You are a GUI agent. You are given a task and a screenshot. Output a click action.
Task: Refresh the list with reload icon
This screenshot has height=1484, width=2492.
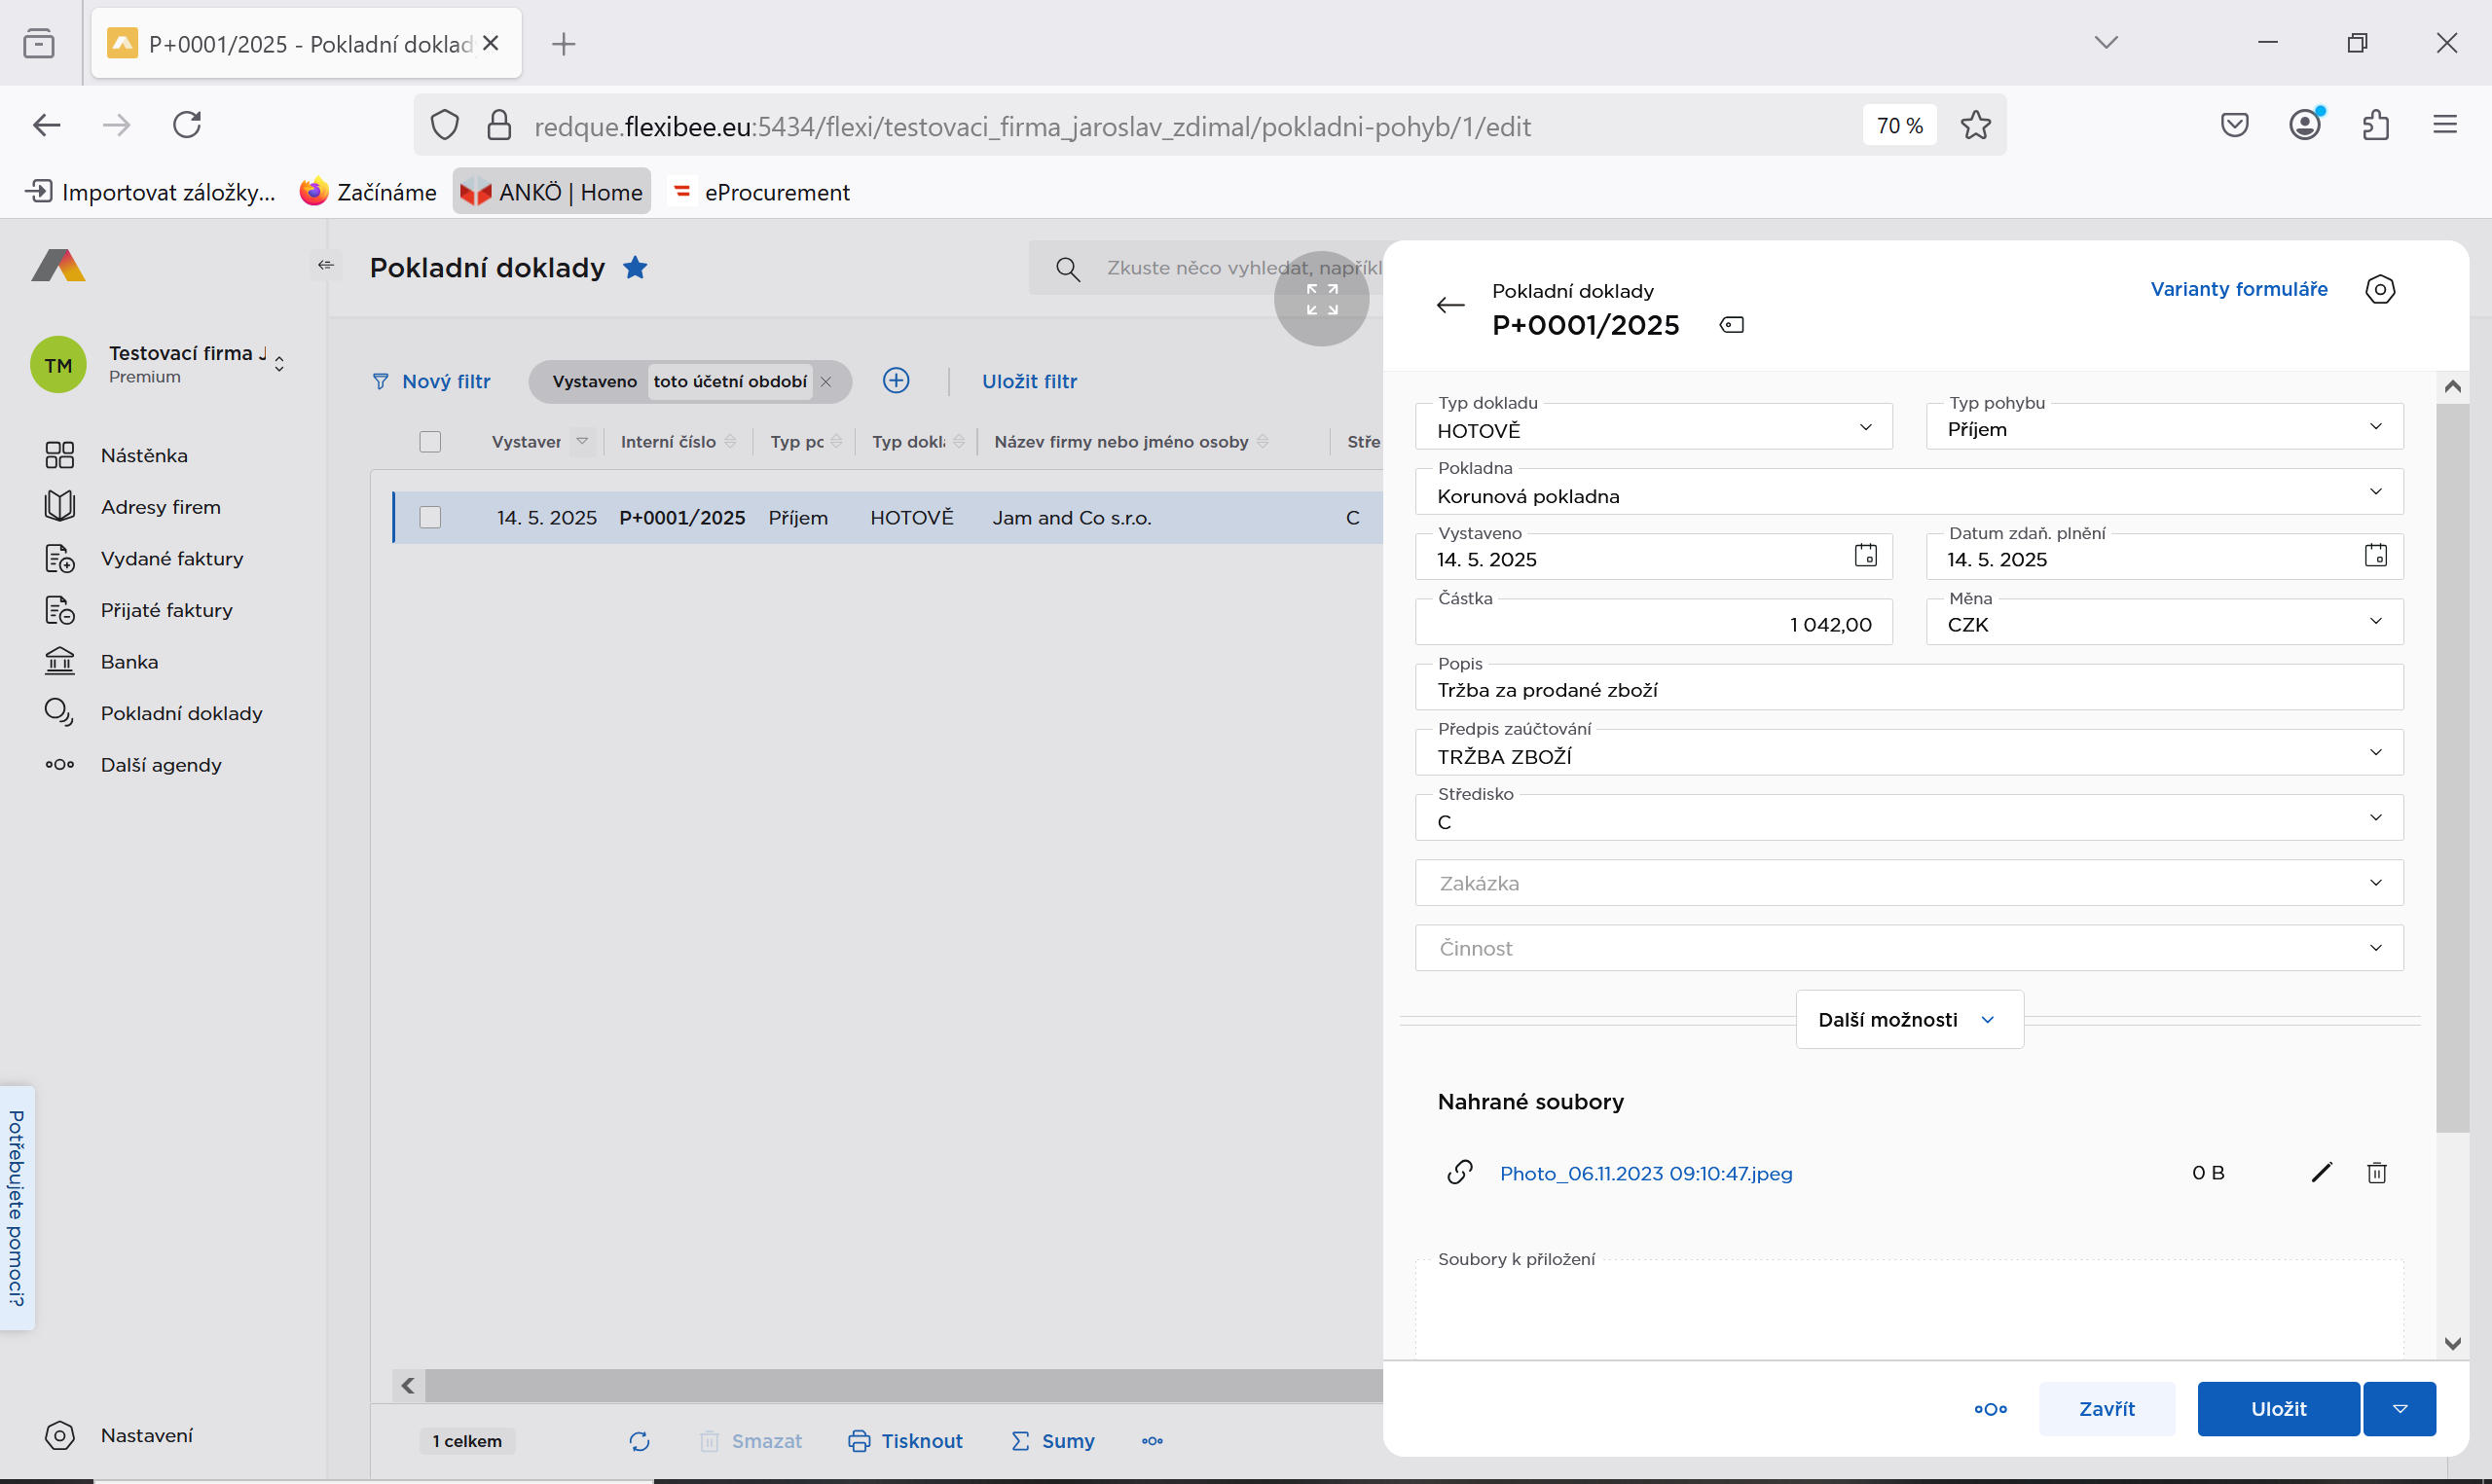[x=639, y=1441]
